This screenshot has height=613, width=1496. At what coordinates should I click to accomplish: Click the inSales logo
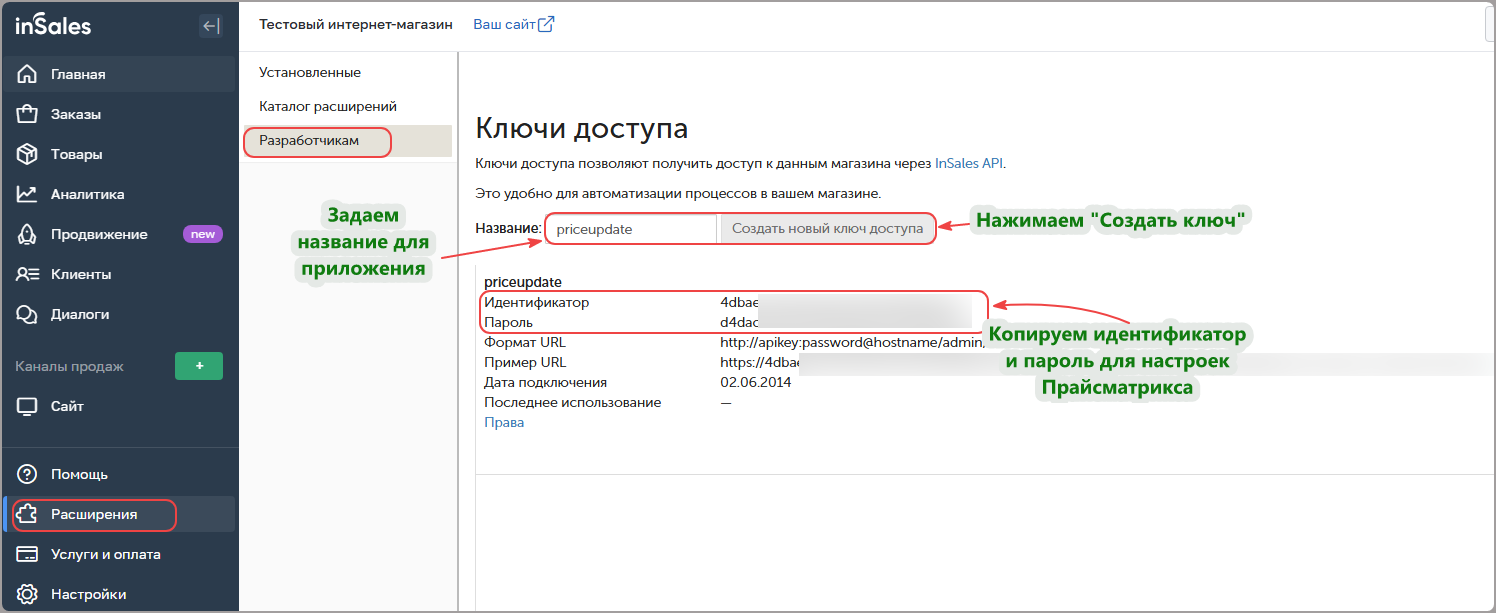coord(53,25)
